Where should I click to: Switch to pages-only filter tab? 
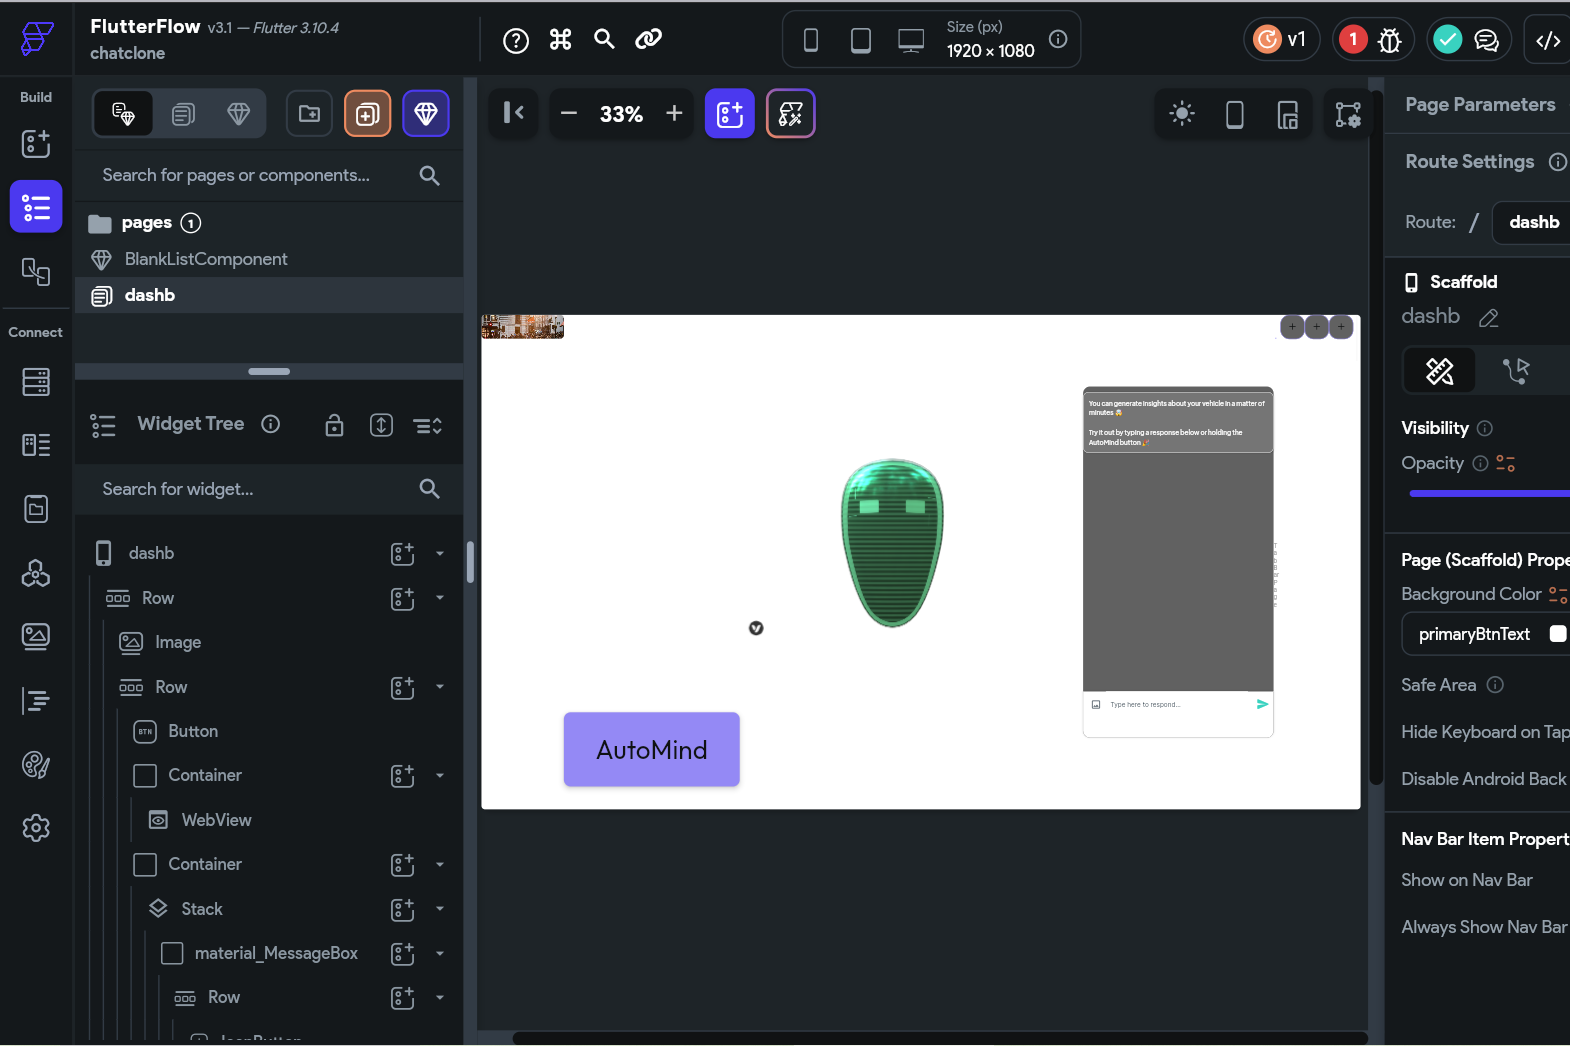(x=183, y=114)
